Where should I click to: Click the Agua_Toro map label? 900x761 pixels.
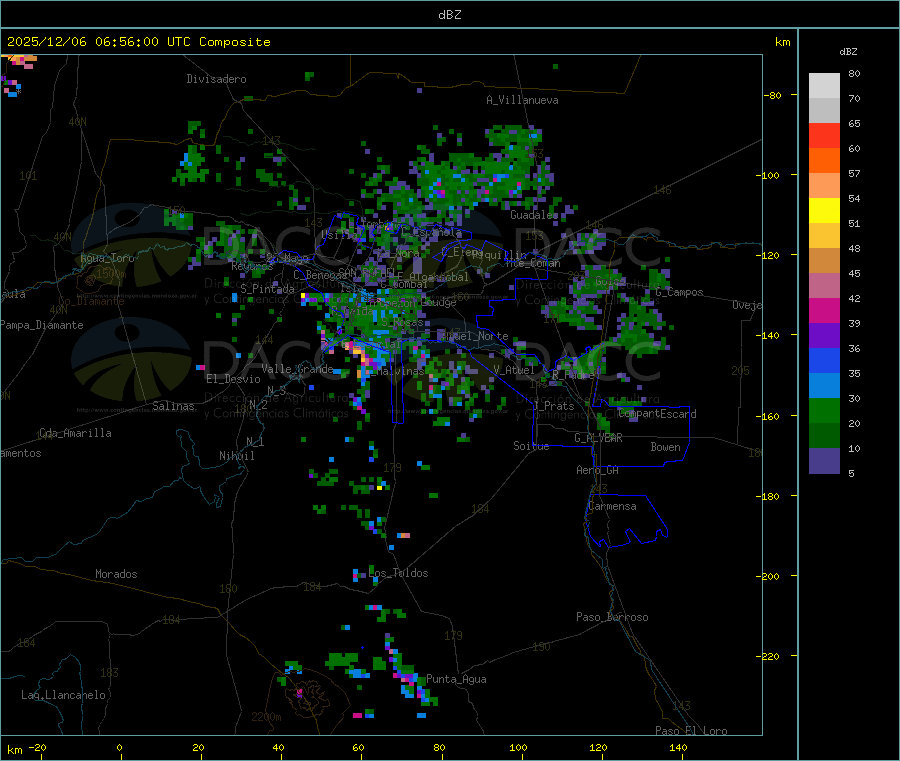coord(107,258)
